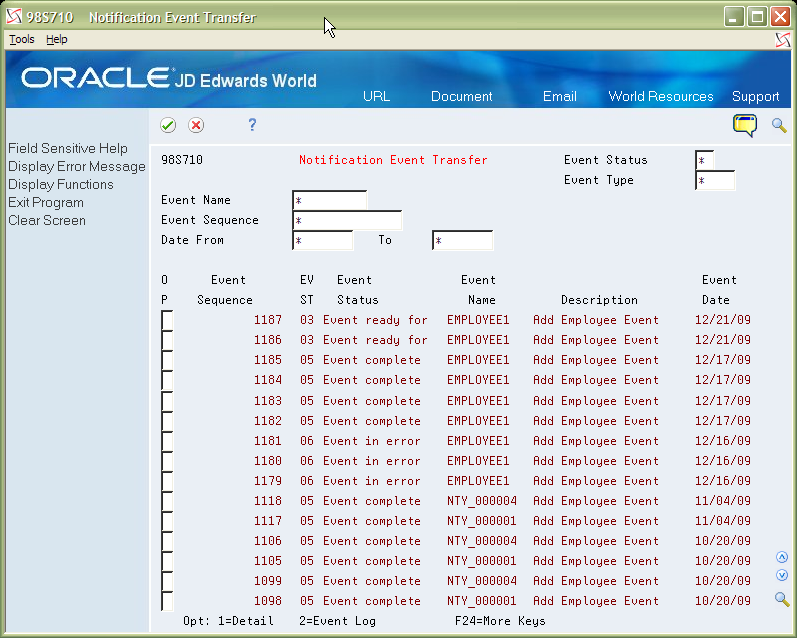Image resolution: width=797 pixels, height=638 pixels.
Task: Click the option field for sequence 1117
Action: (x=167, y=521)
